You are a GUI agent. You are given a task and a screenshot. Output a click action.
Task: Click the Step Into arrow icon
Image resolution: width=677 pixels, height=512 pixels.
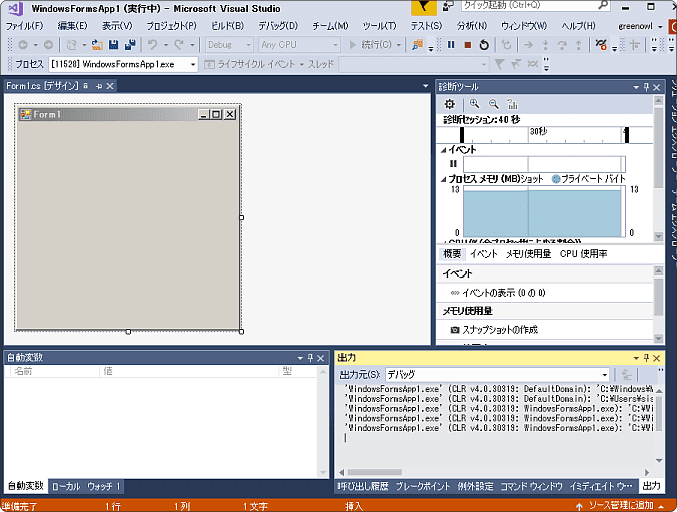click(x=546, y=44)
